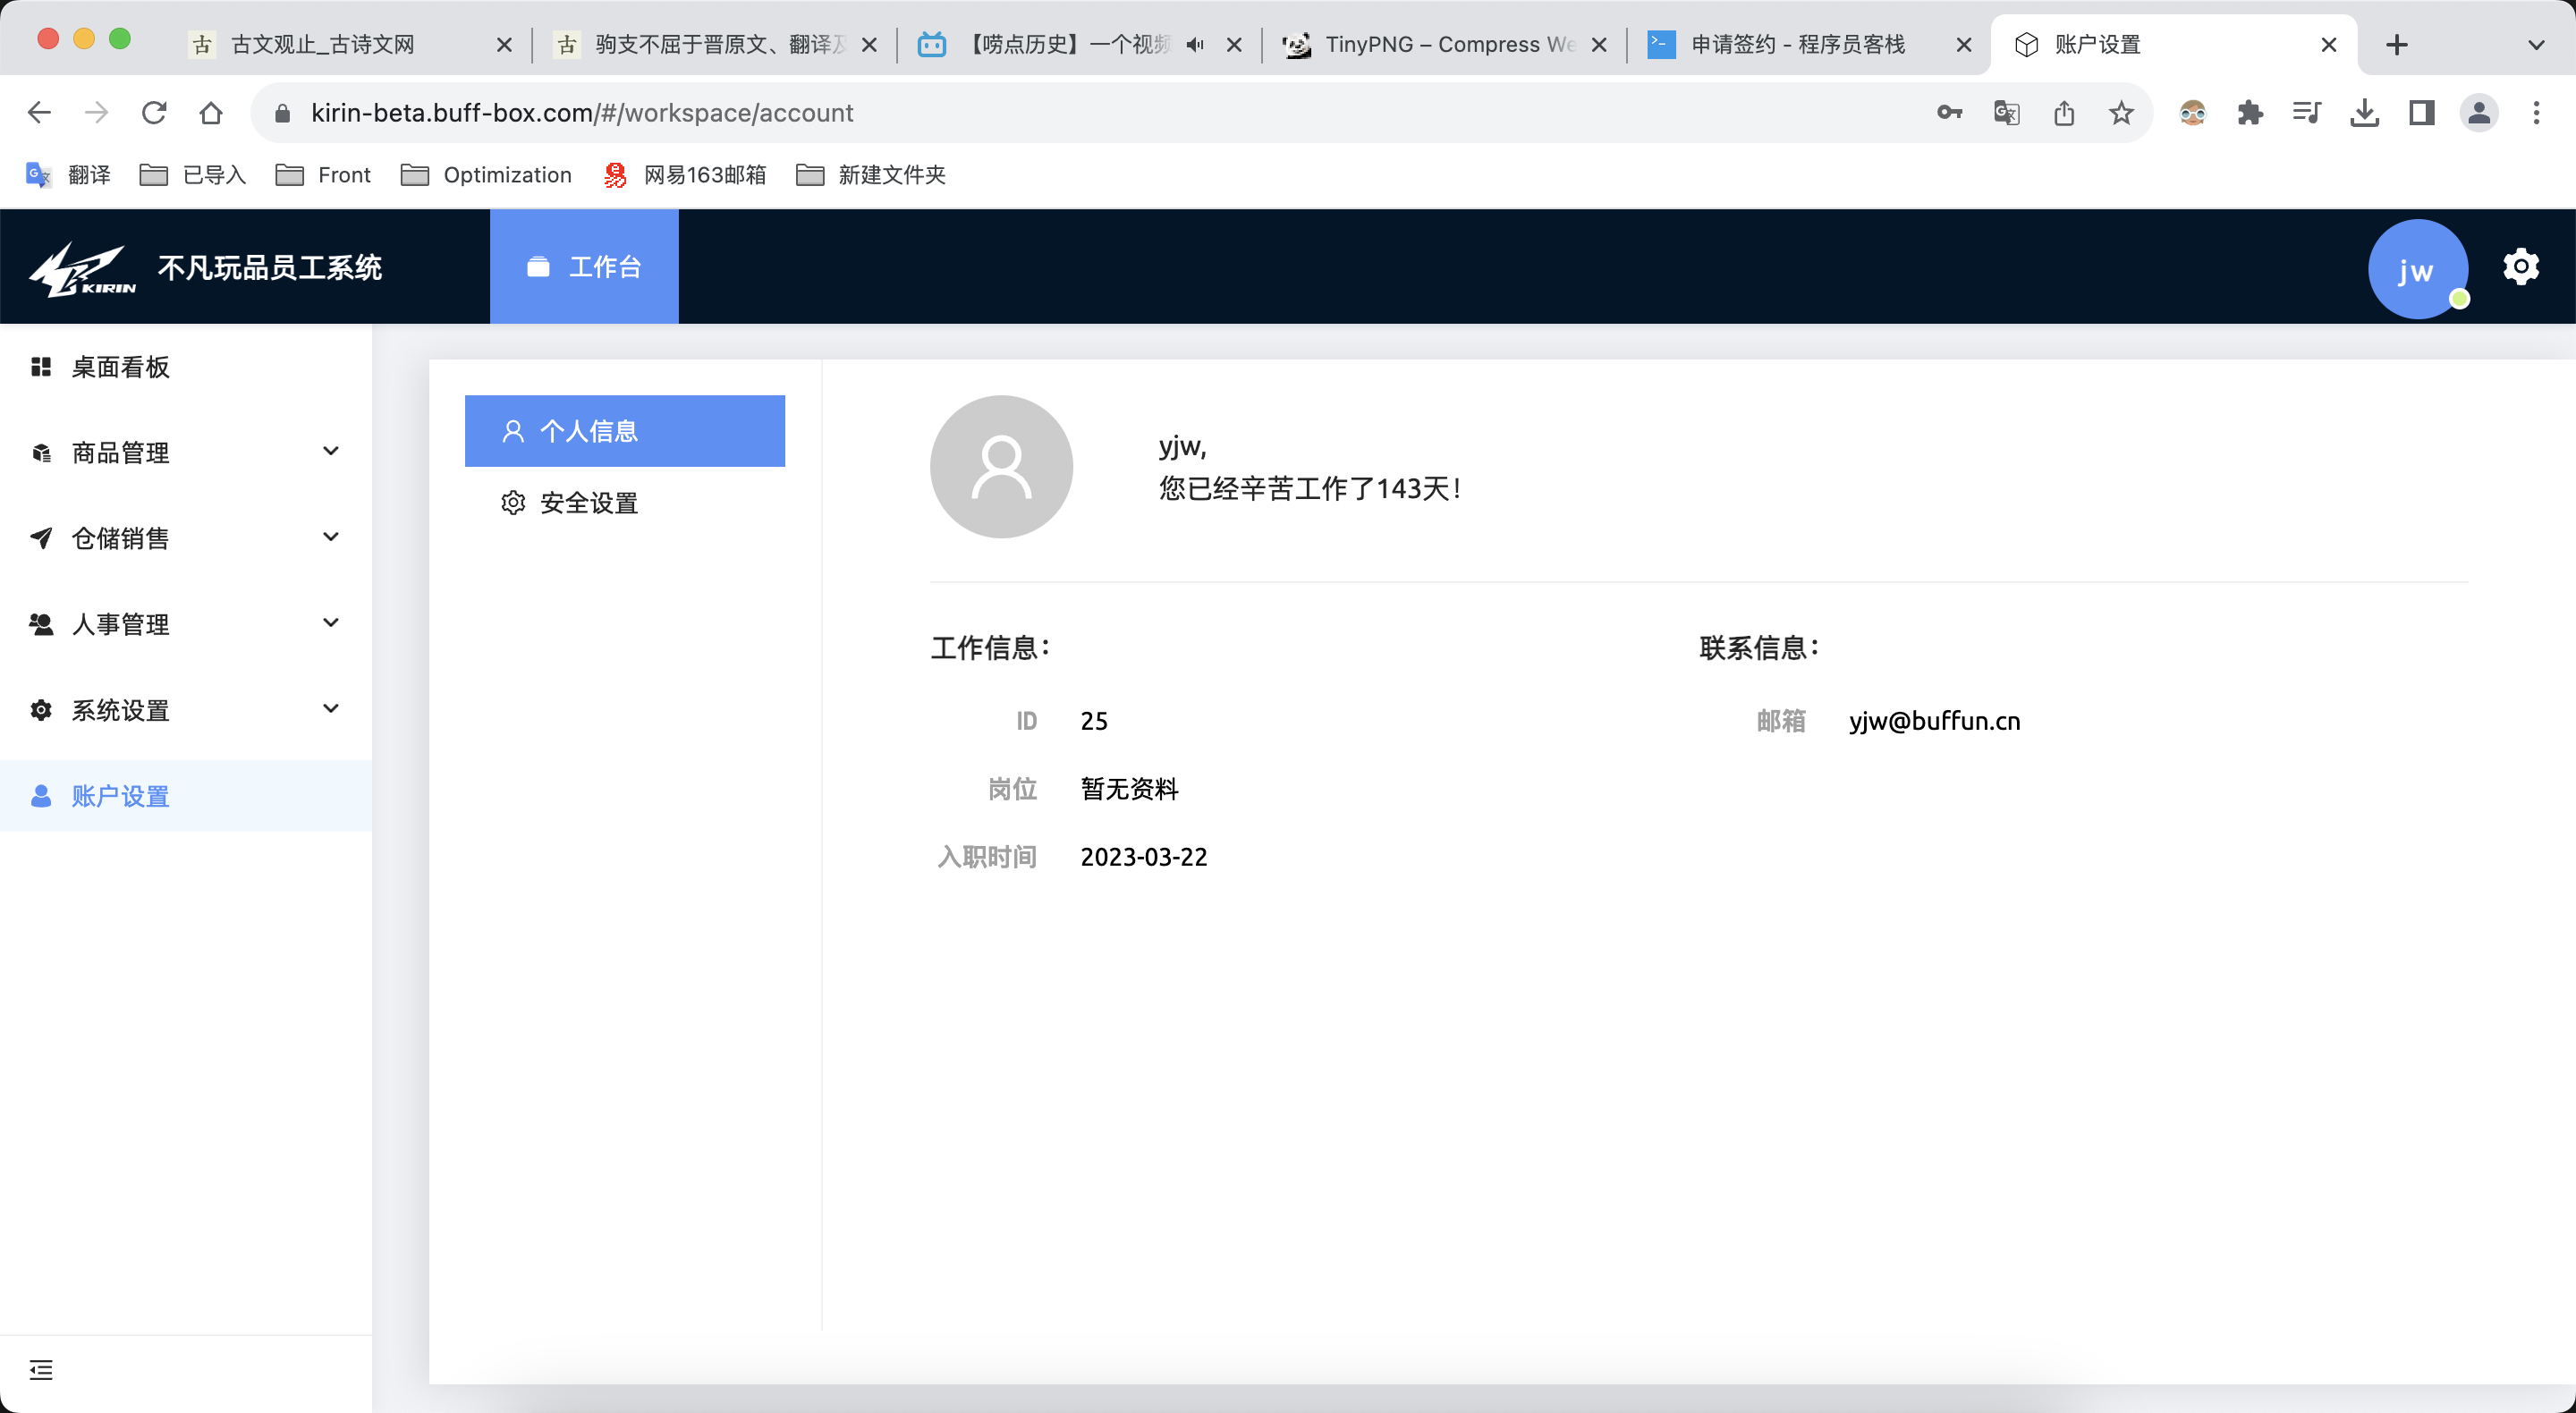Click the 人事管理 people icon
2576x1413 pixels.
click(x=41, y=625)
